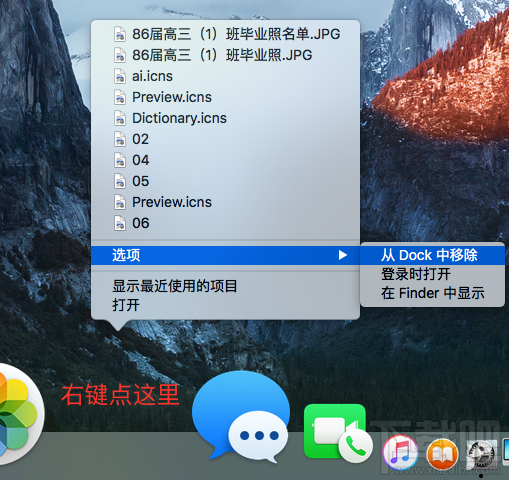Click 显示最近使用的项目
This screenshot has height=480, width=509.
pos(225,286)
